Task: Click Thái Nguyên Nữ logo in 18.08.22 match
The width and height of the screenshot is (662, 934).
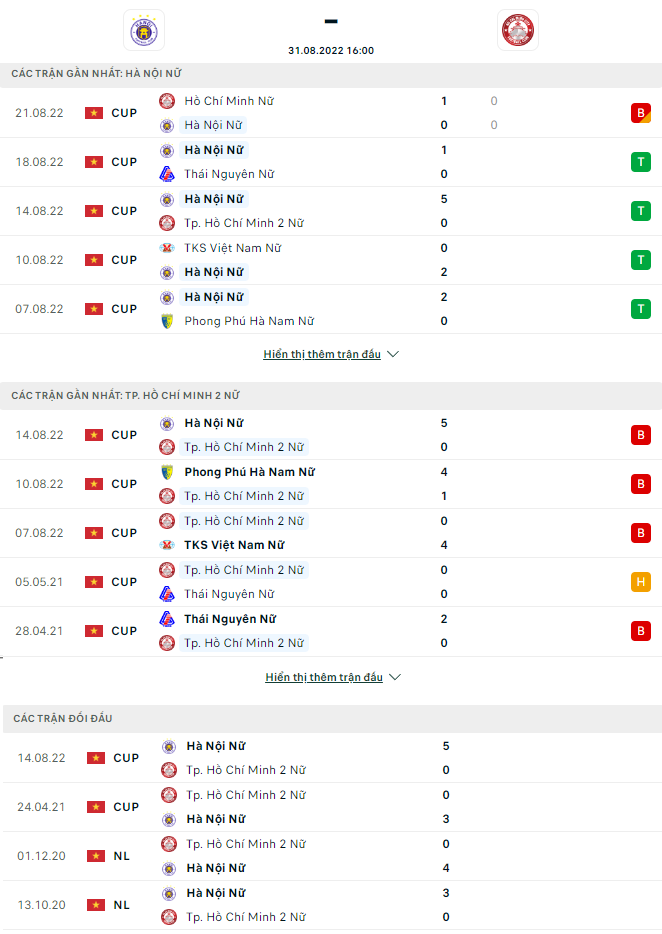Action: coord(167,174)
